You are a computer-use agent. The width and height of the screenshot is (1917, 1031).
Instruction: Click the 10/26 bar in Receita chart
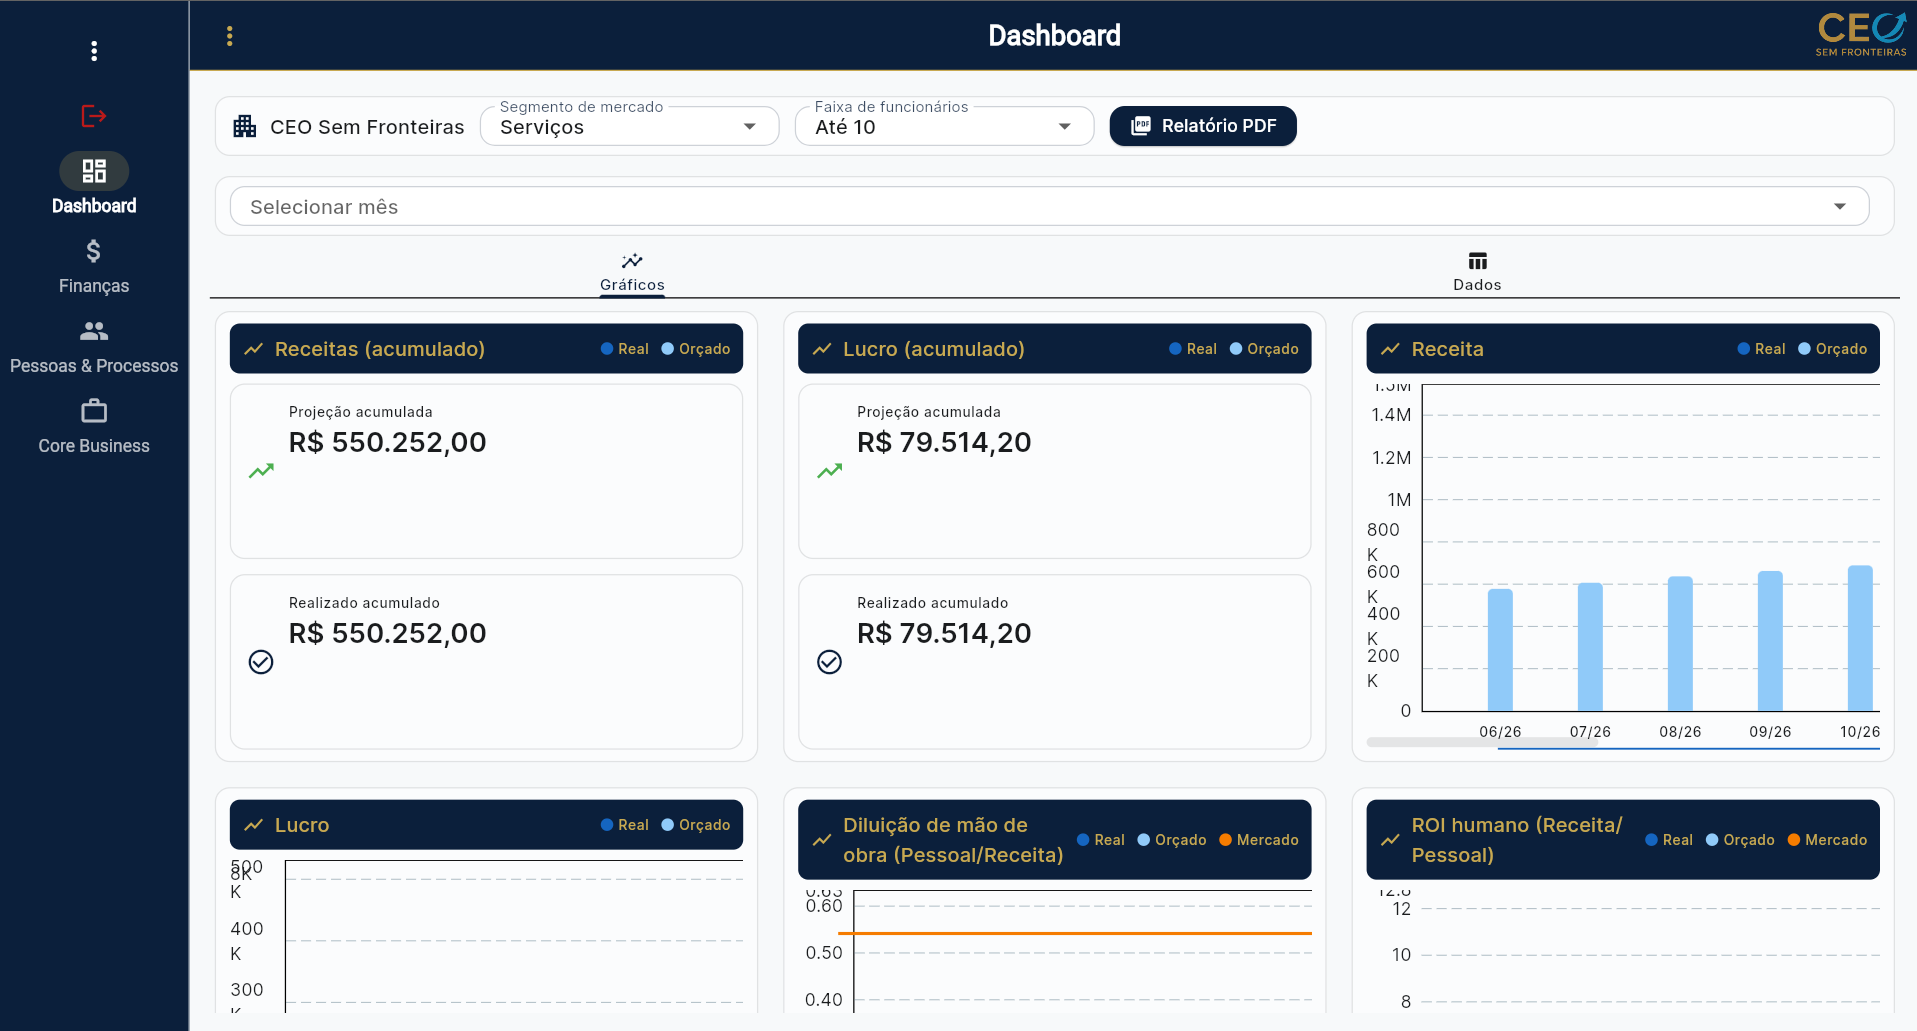click(1860, 638)
